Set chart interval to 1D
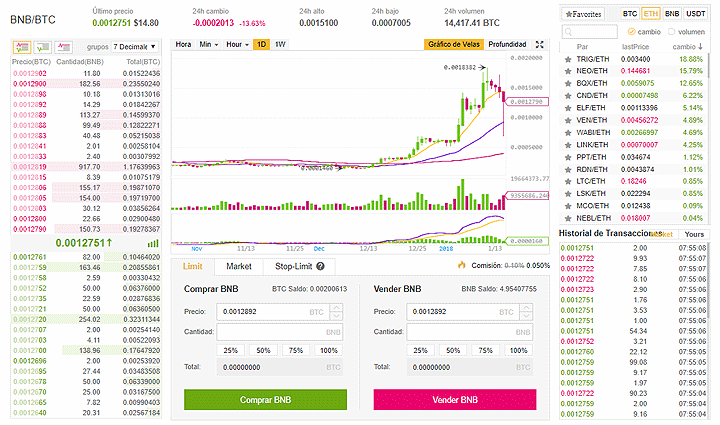 click(x=261, y=45)
